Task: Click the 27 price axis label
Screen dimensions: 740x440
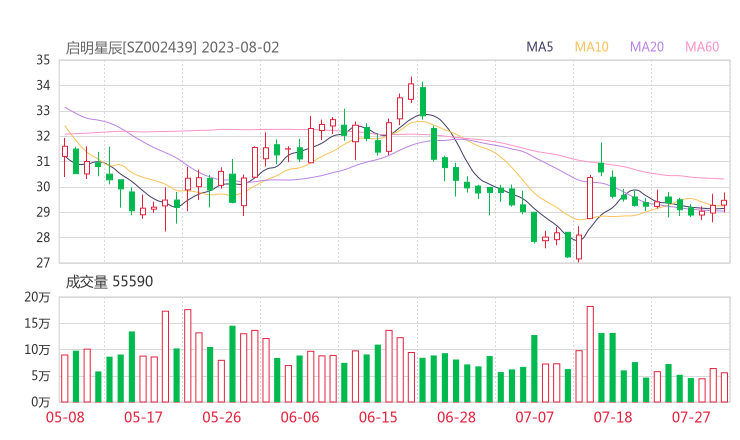Action: click(43, 263)
